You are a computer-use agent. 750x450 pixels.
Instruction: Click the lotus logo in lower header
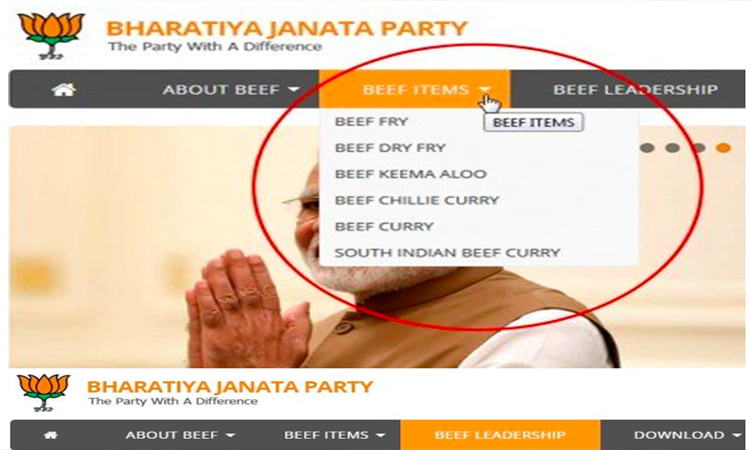pyautogui.click(x=44, y=393)
